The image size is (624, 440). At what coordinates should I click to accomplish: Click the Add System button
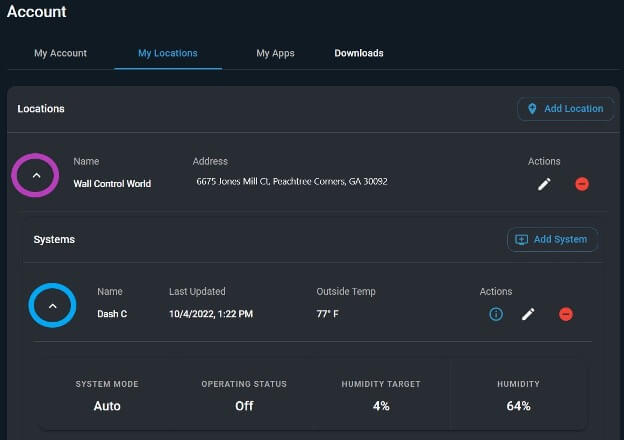552,239
